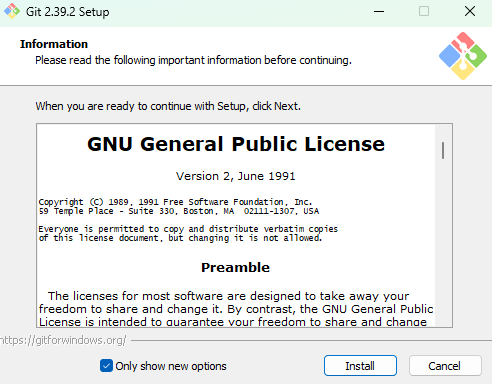Click the first Preamble paragraph text

click(x=236, y=309)
